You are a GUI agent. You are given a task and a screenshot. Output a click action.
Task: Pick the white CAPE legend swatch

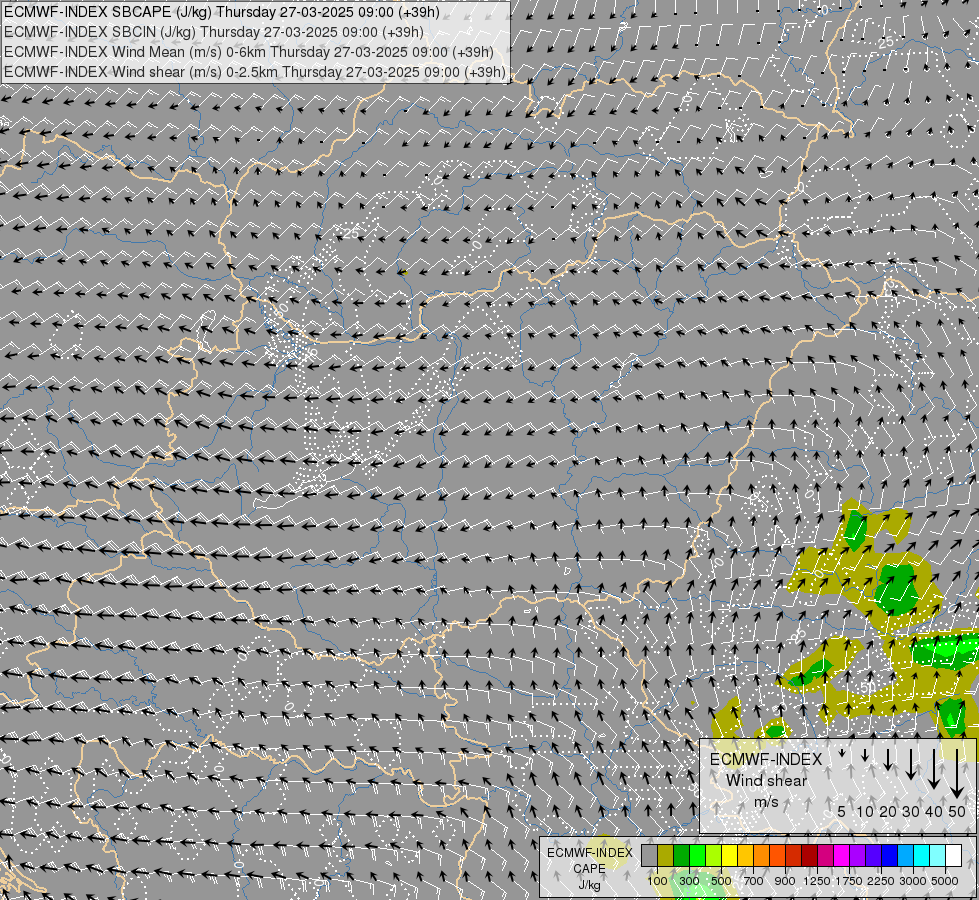(x=953, y=855)
